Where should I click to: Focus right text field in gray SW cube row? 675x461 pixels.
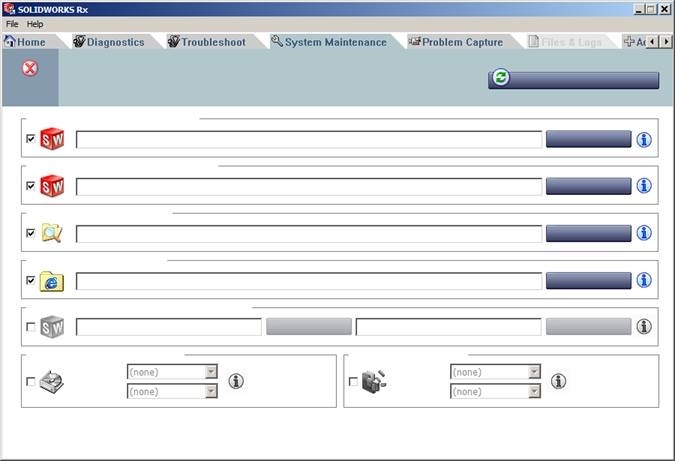(x=449, y=327)
